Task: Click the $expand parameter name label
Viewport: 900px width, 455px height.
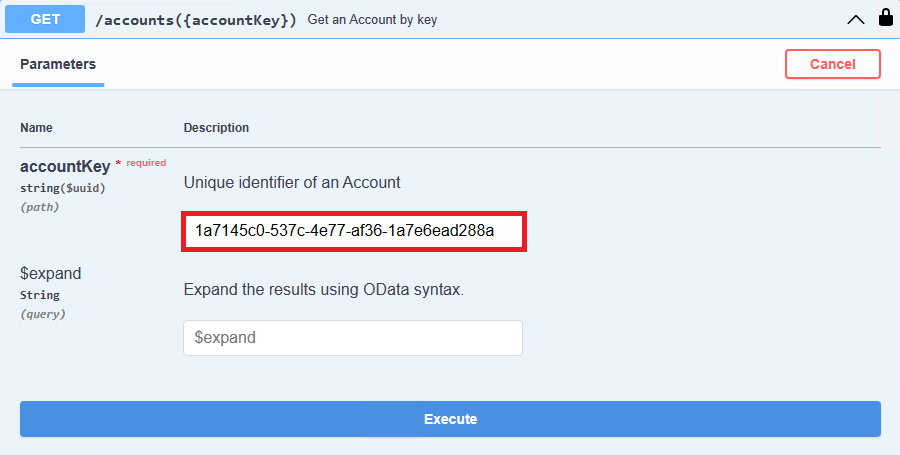Action: [x=50, y=273]
